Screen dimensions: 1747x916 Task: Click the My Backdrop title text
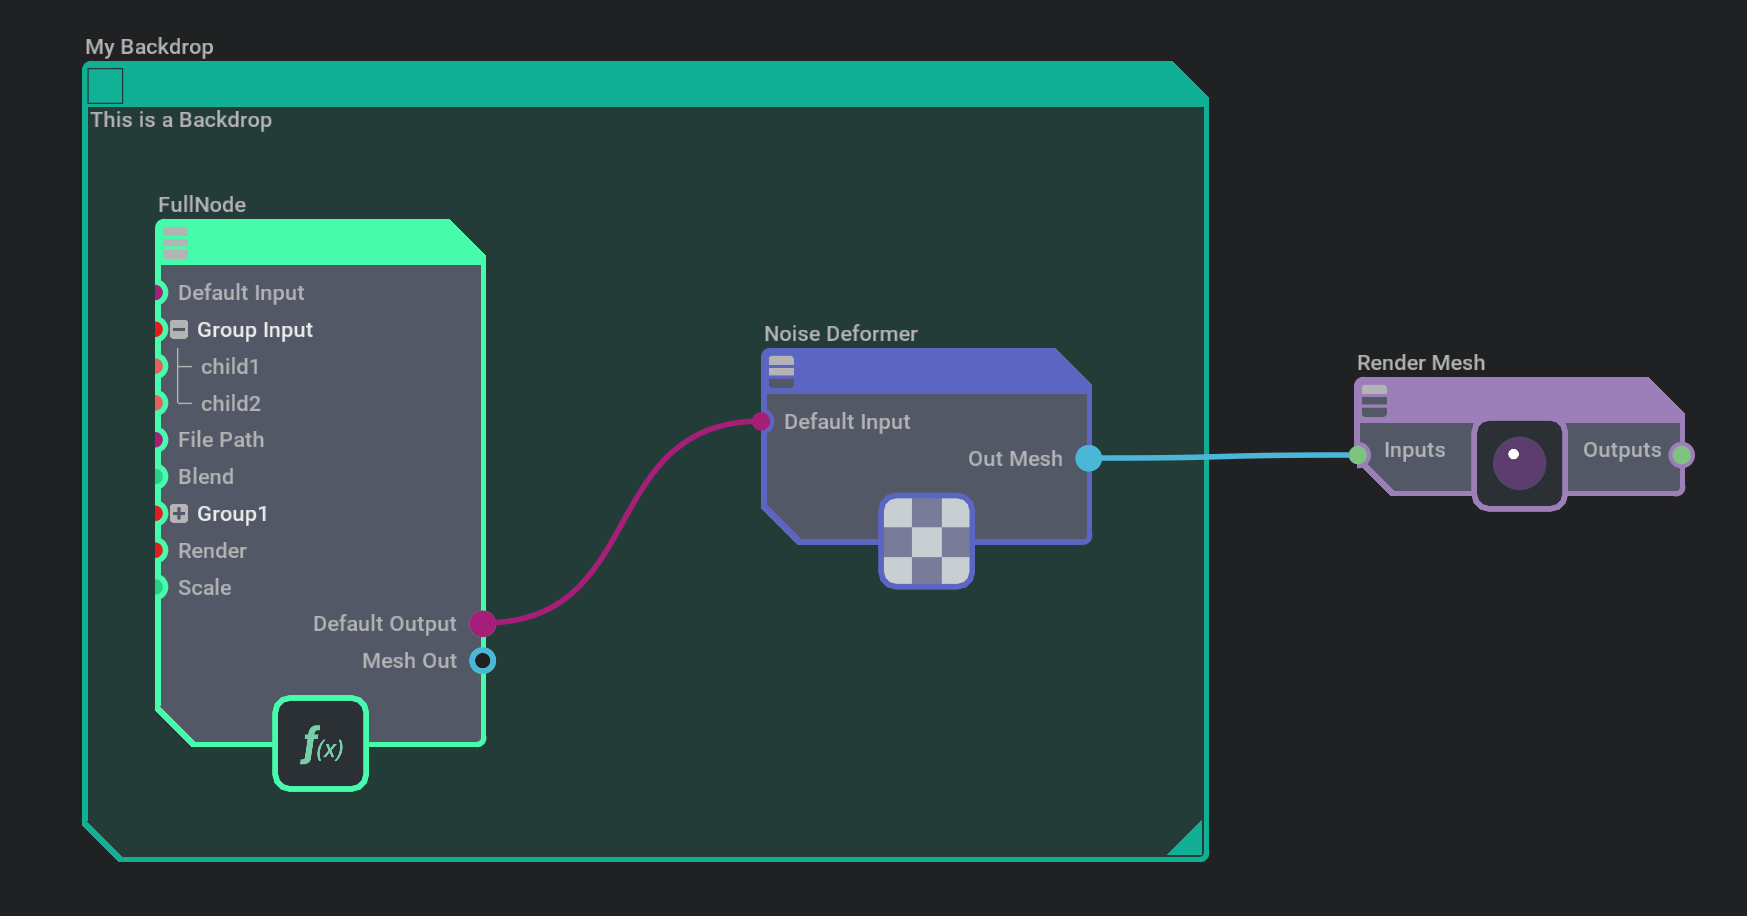point(149,46)
